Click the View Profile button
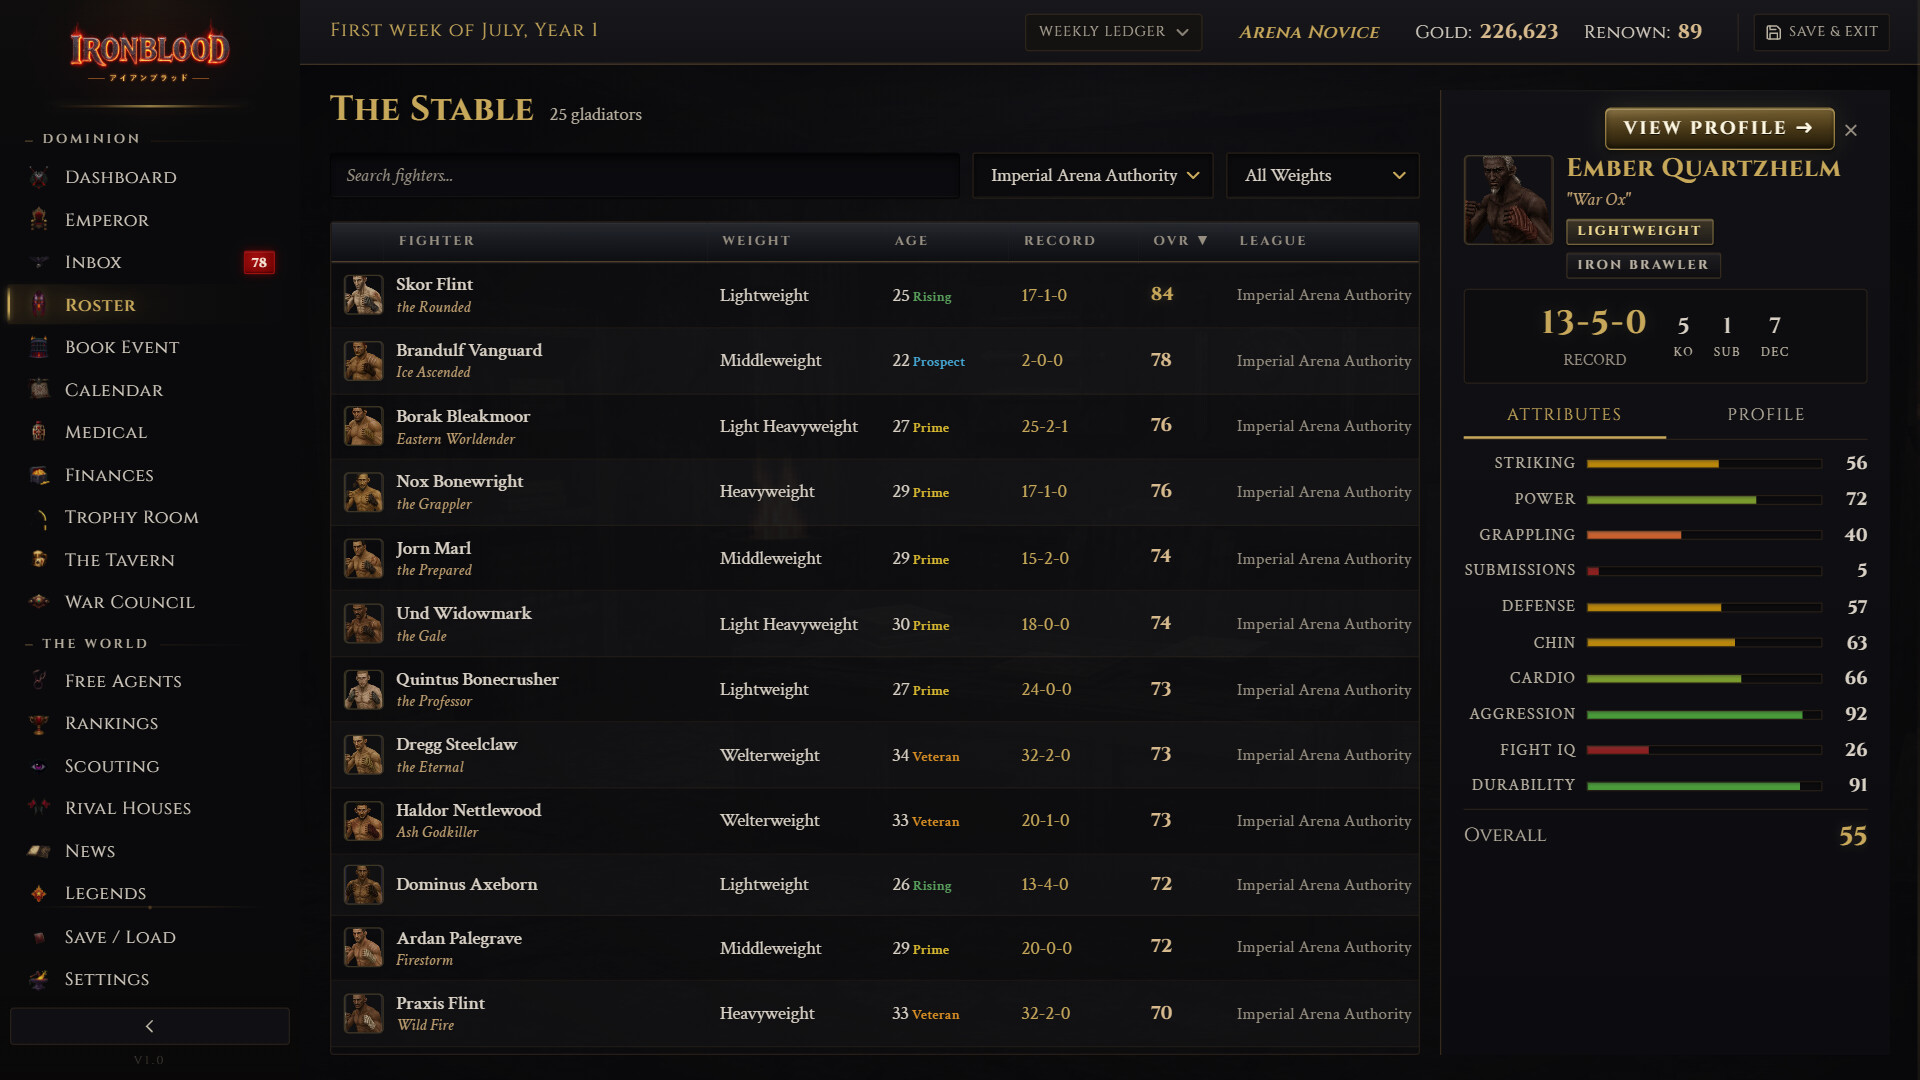Image resolution: width=1920 pixels, height=1080 pixels. pos(1719,128)
